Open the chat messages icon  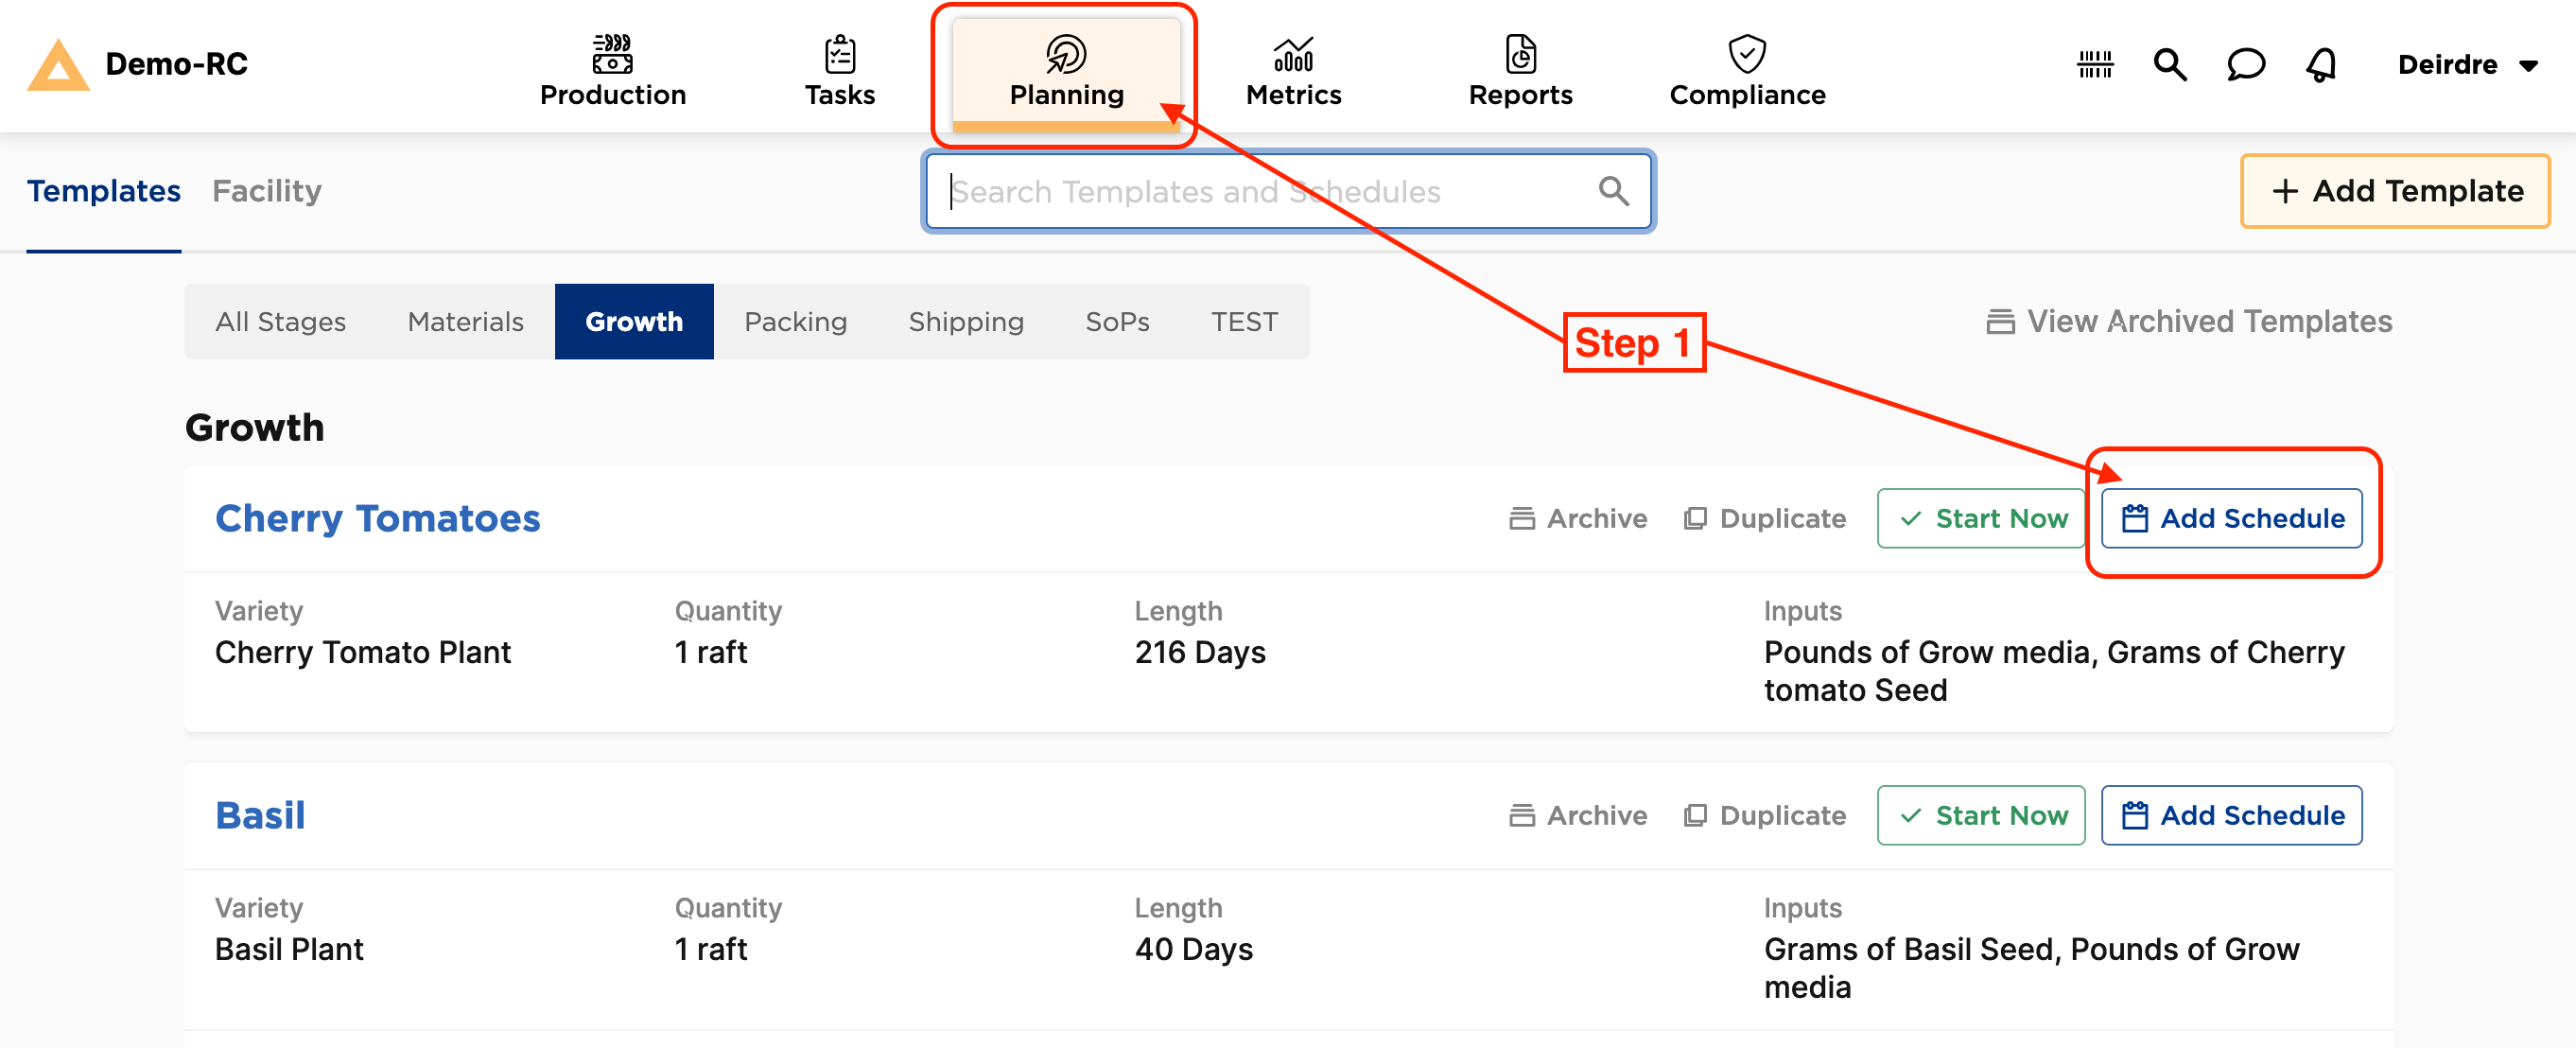click(x=2246, y=65)
